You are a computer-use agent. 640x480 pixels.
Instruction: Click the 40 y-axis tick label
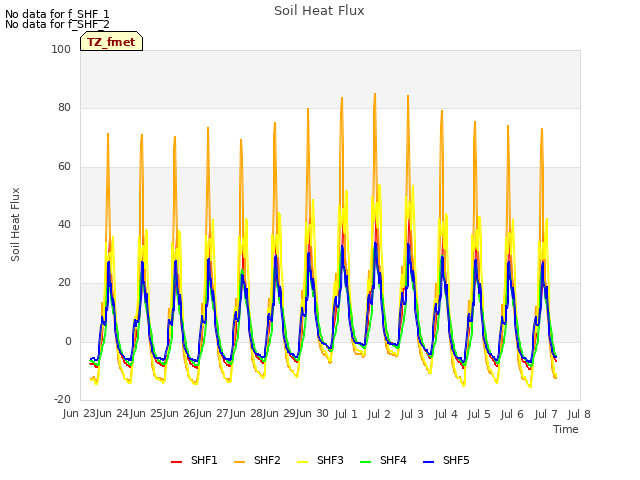tap(64, 224)
